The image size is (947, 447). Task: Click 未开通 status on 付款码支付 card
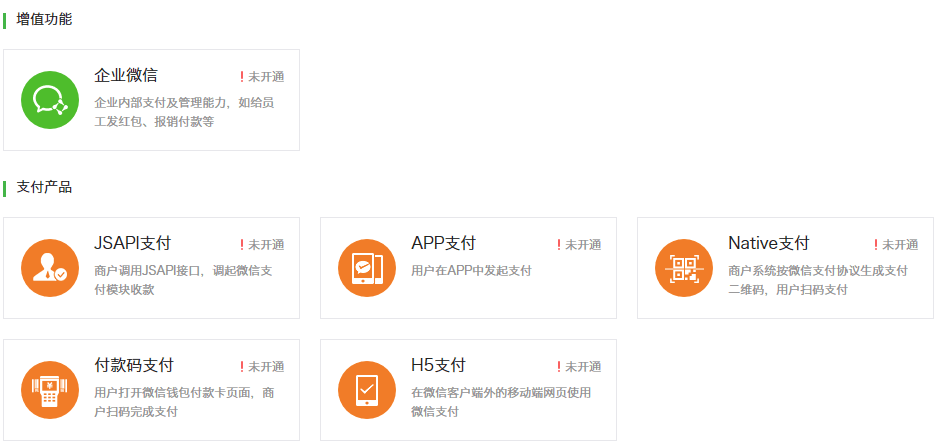(262, 367)
